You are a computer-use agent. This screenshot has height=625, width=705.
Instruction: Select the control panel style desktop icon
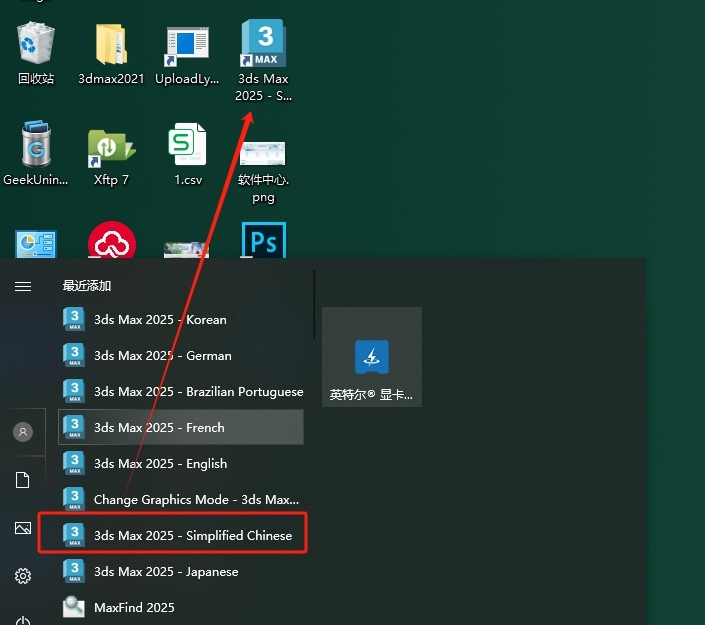click(x=36, y=244)
